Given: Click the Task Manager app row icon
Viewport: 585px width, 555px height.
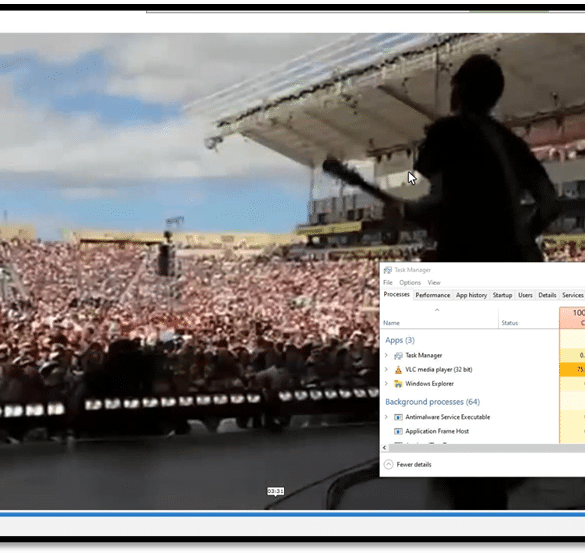Looking at the screenshot, I should [398, 355].
